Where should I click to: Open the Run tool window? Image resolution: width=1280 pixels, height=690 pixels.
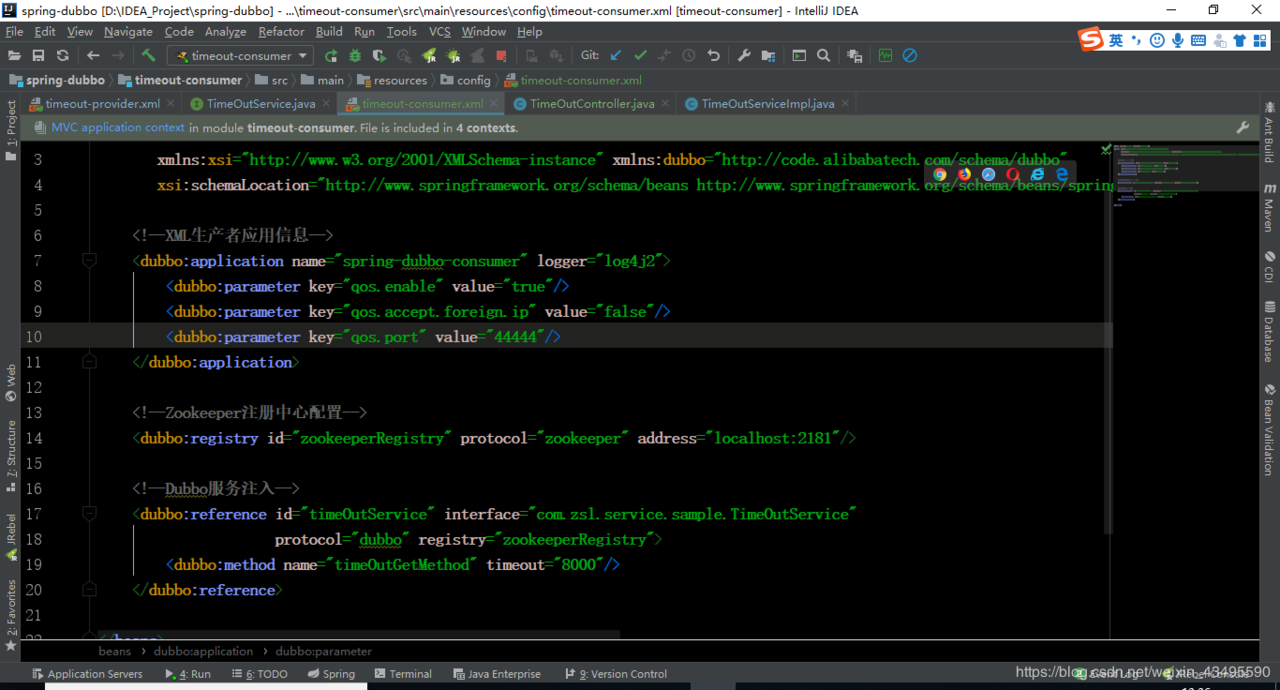(x=188, y=674)
